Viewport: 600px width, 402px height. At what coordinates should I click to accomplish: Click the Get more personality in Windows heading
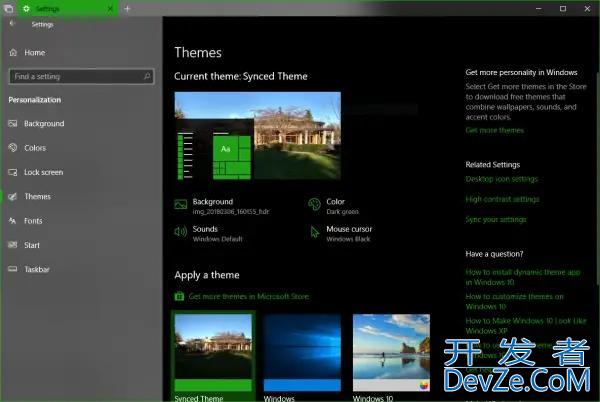521,72
